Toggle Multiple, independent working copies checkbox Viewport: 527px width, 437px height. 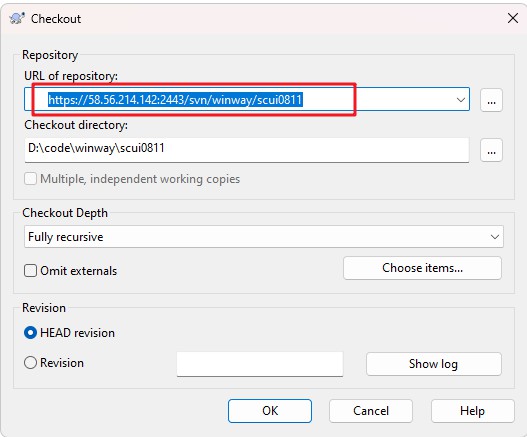[x=30, y=178]
